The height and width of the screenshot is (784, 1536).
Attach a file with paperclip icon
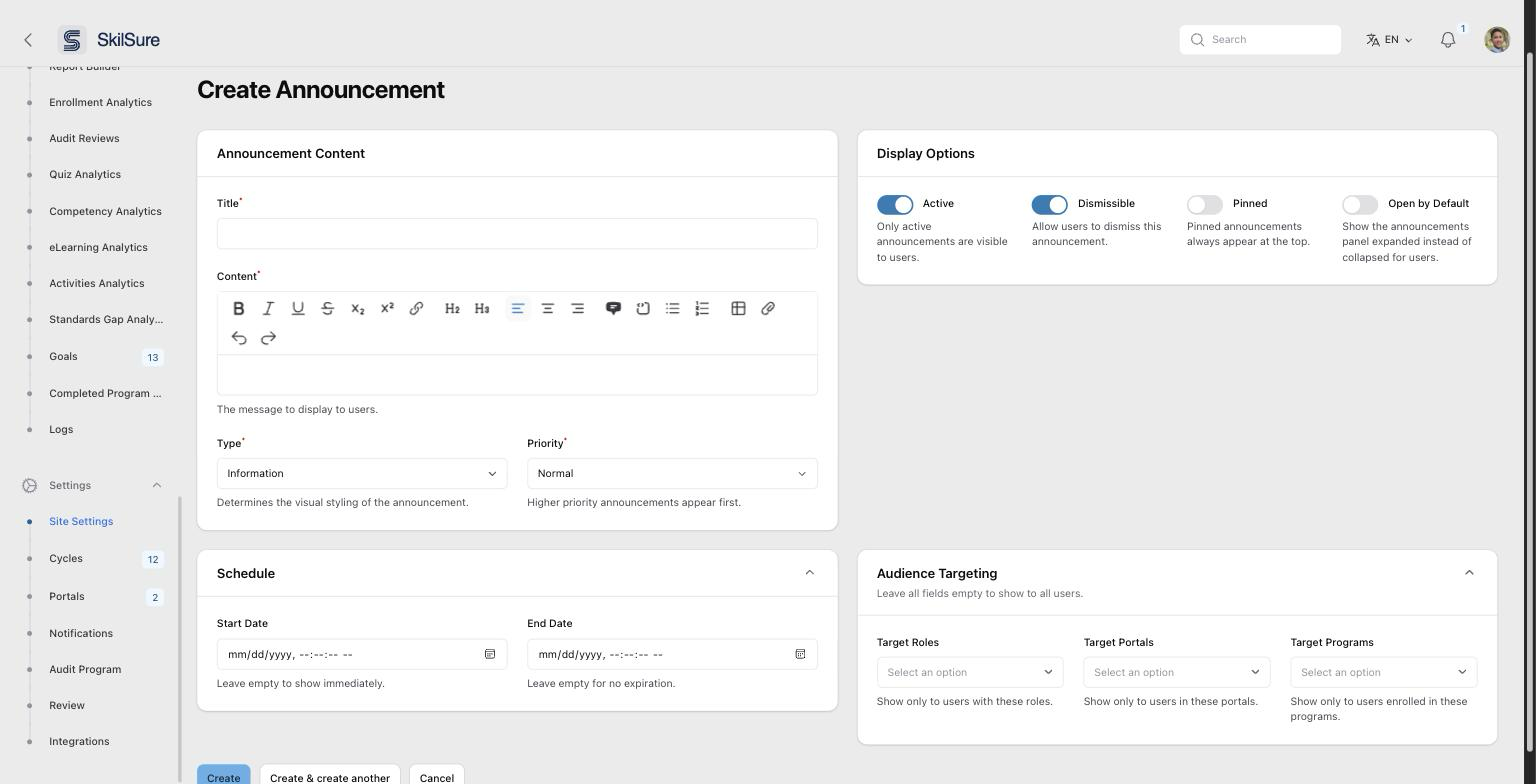(768, 308)
